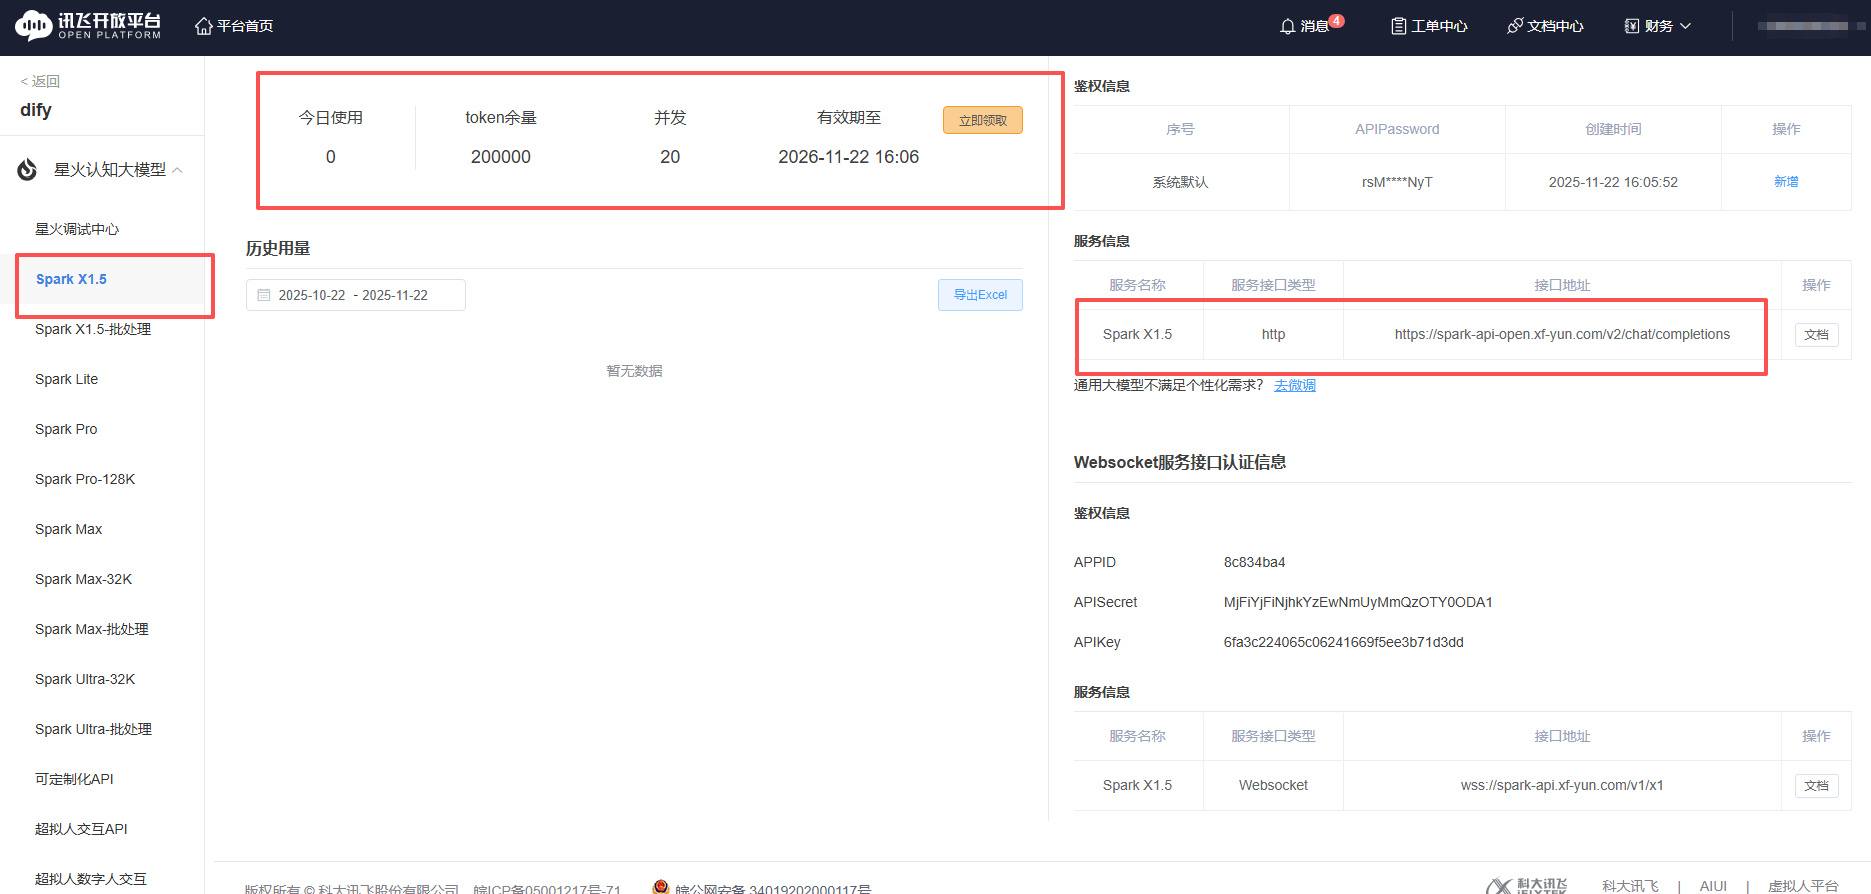Open the 工单中心 ticket center
Viewport: 1871px width, 894px height.
coord(1429,26)
